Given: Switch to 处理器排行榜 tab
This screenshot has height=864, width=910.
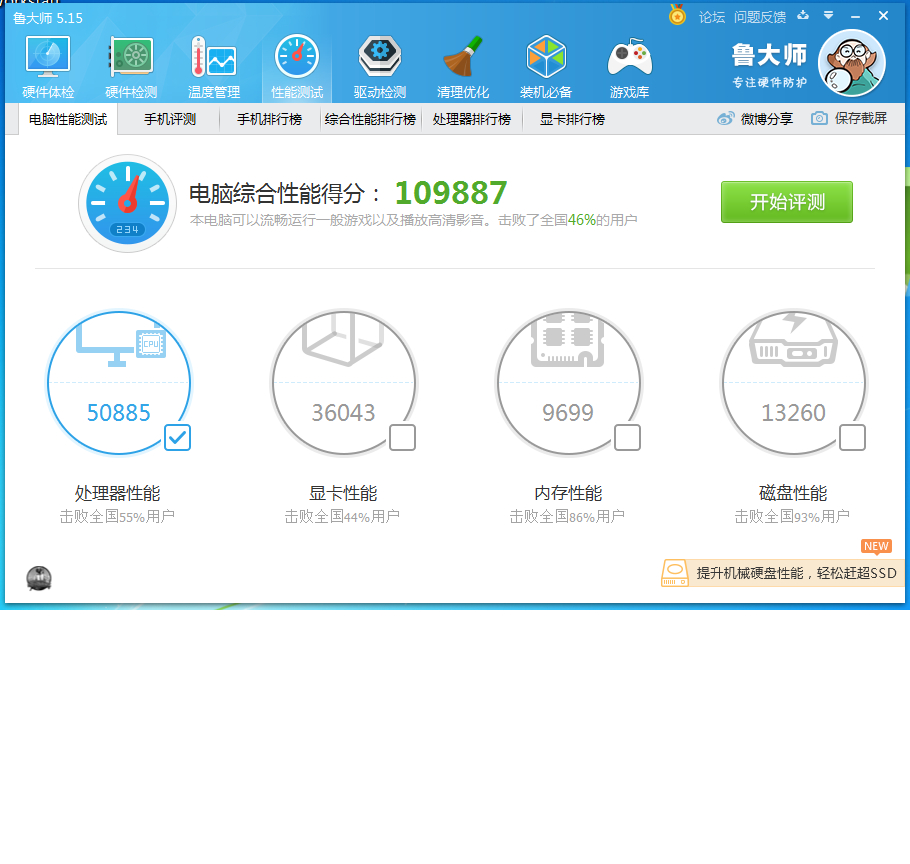Looking at the screenshot, I should (472, 120).
